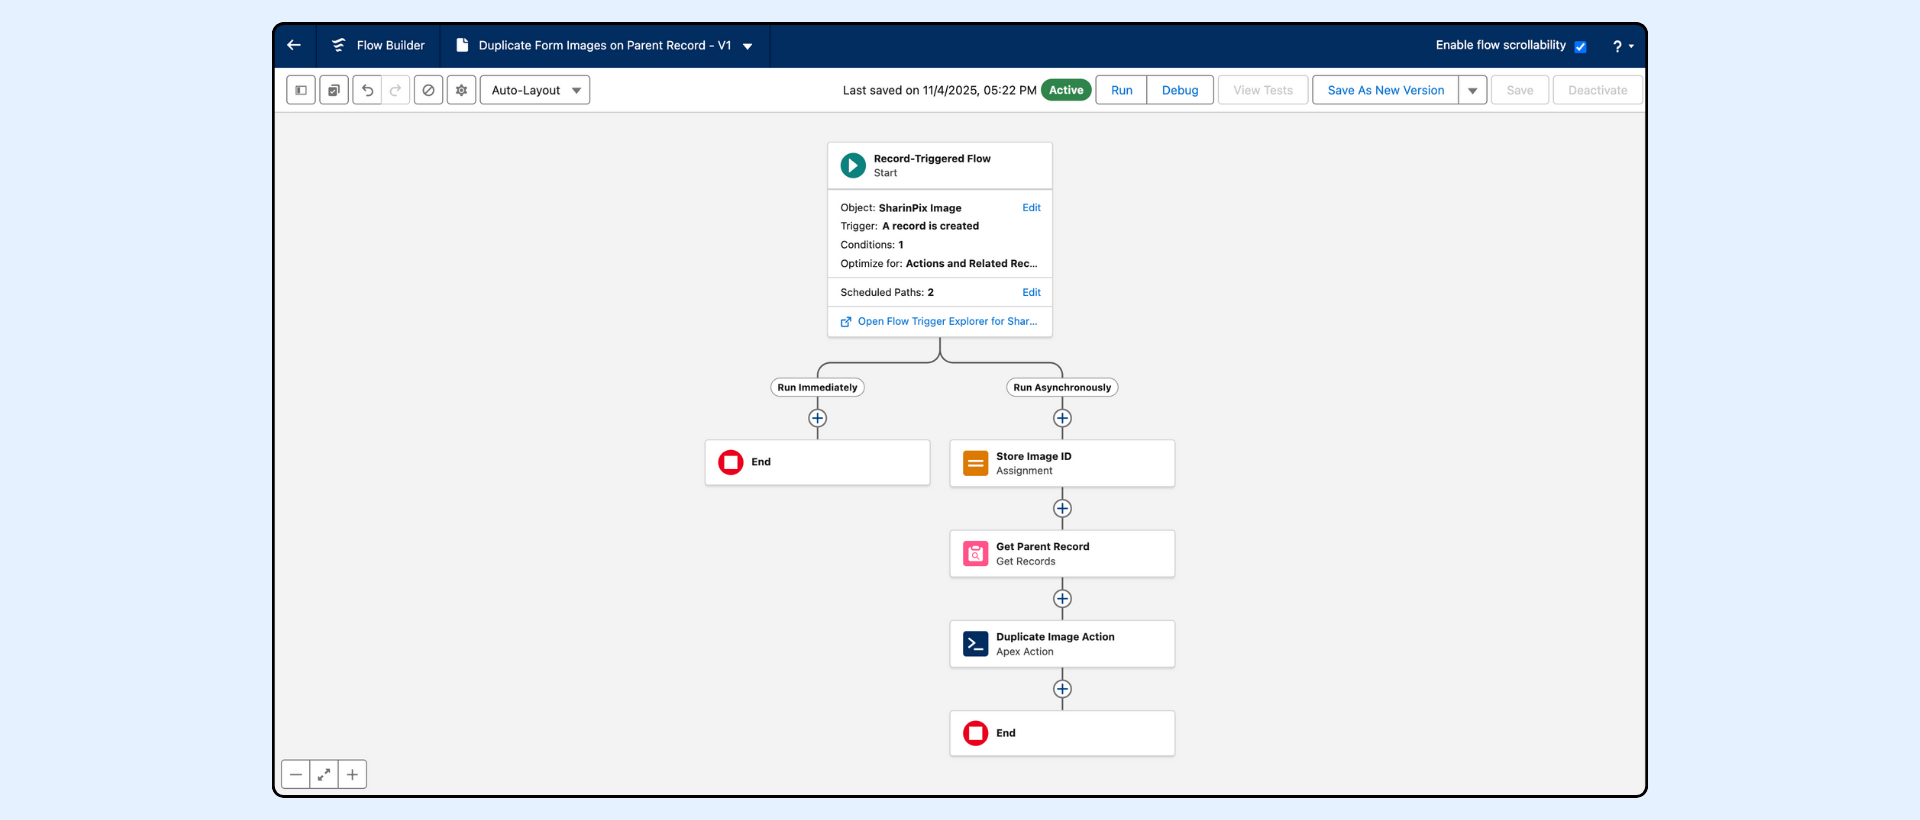
Task: Zoom in the canvas with plus
Action: [x=352, y=775]
